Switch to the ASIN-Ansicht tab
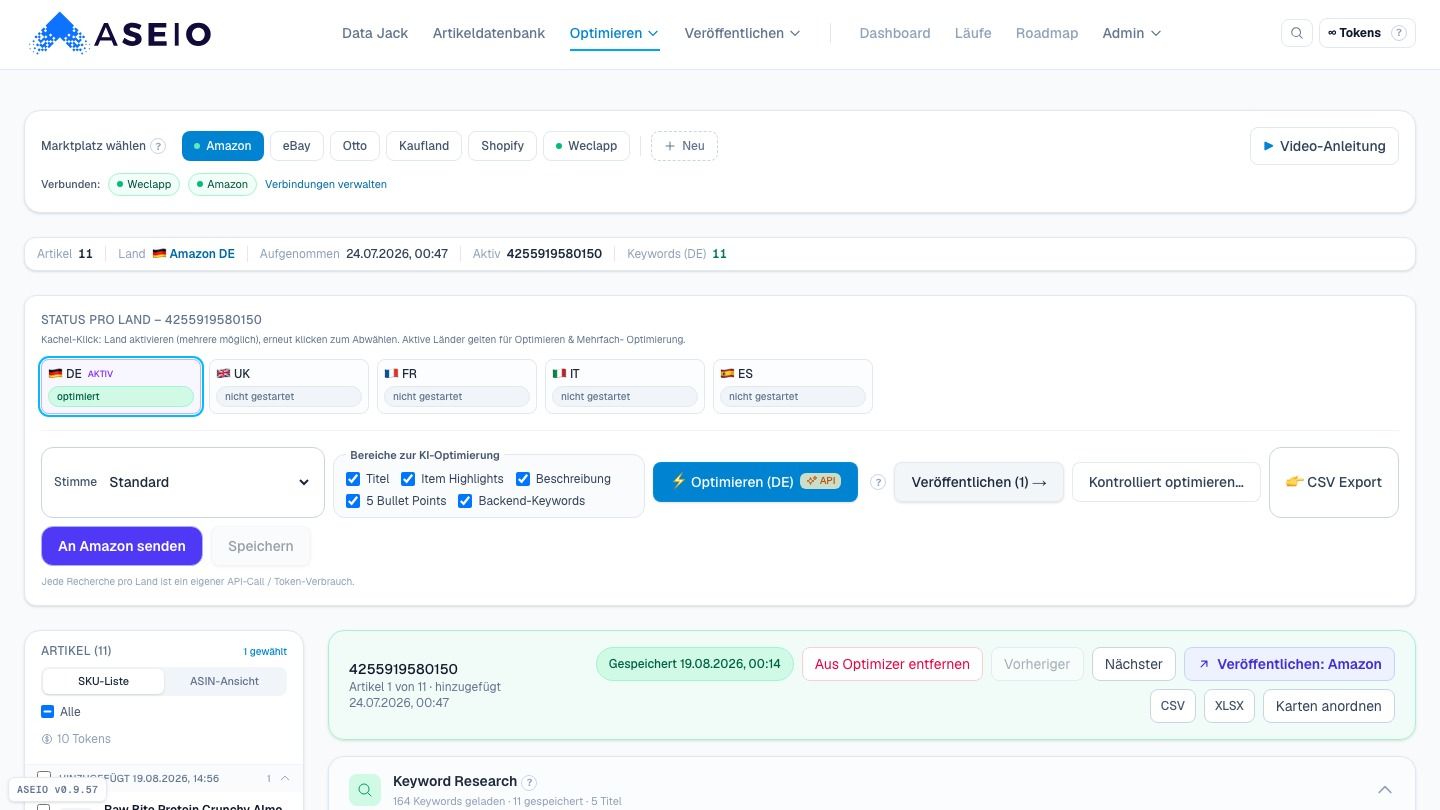The width and height of the screenshot is (1440, 810). (x=225, y=681)
